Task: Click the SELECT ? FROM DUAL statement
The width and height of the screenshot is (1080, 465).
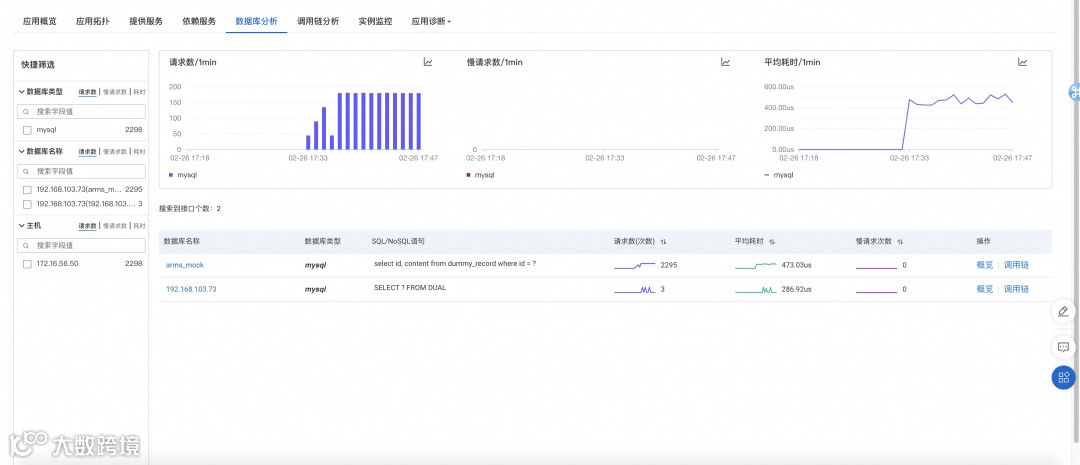Action: [x=410, y=288]
